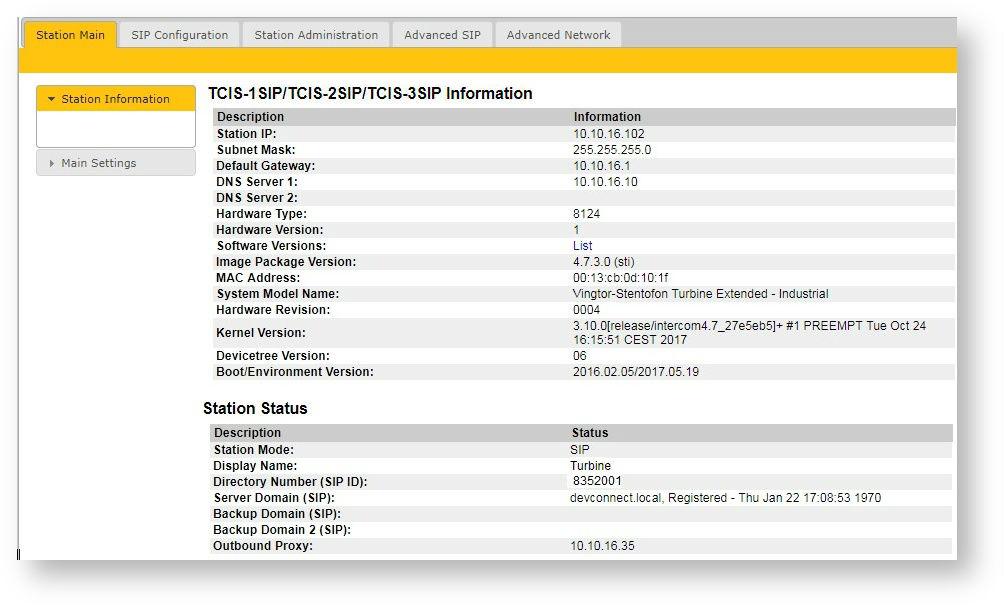Click the System Model Name value
1005x608 pixels.
click(700, 294)
